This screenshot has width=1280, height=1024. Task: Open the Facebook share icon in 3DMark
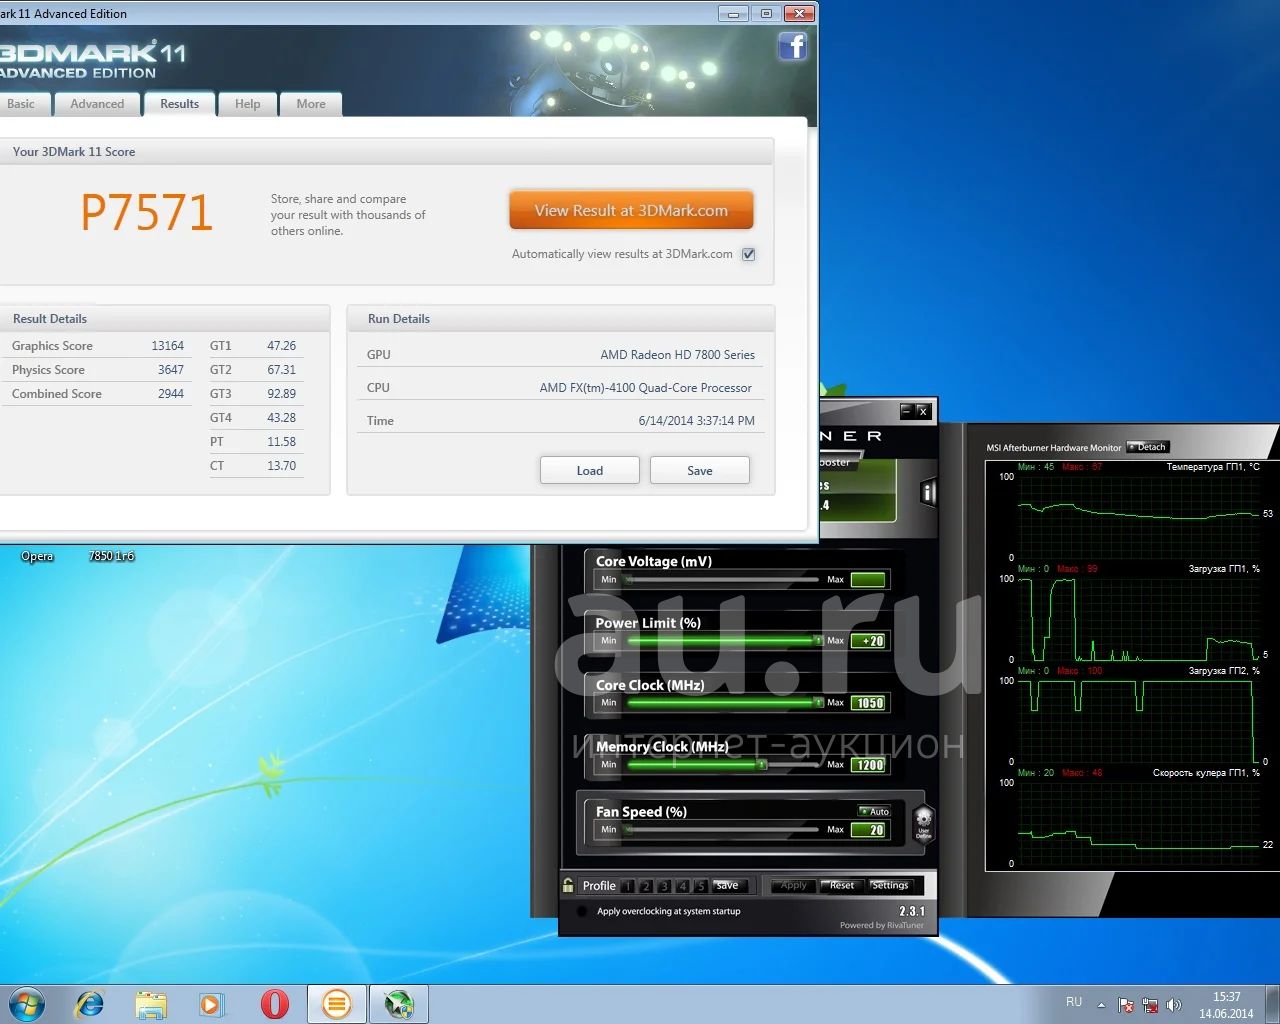click(x=793, y=46)
